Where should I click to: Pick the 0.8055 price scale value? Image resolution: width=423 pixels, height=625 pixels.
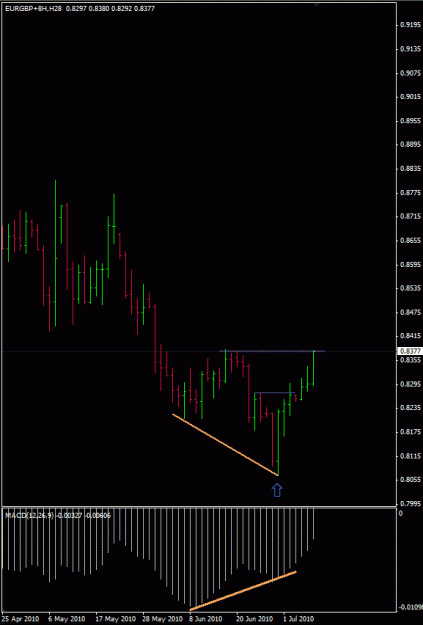point(410,479)
